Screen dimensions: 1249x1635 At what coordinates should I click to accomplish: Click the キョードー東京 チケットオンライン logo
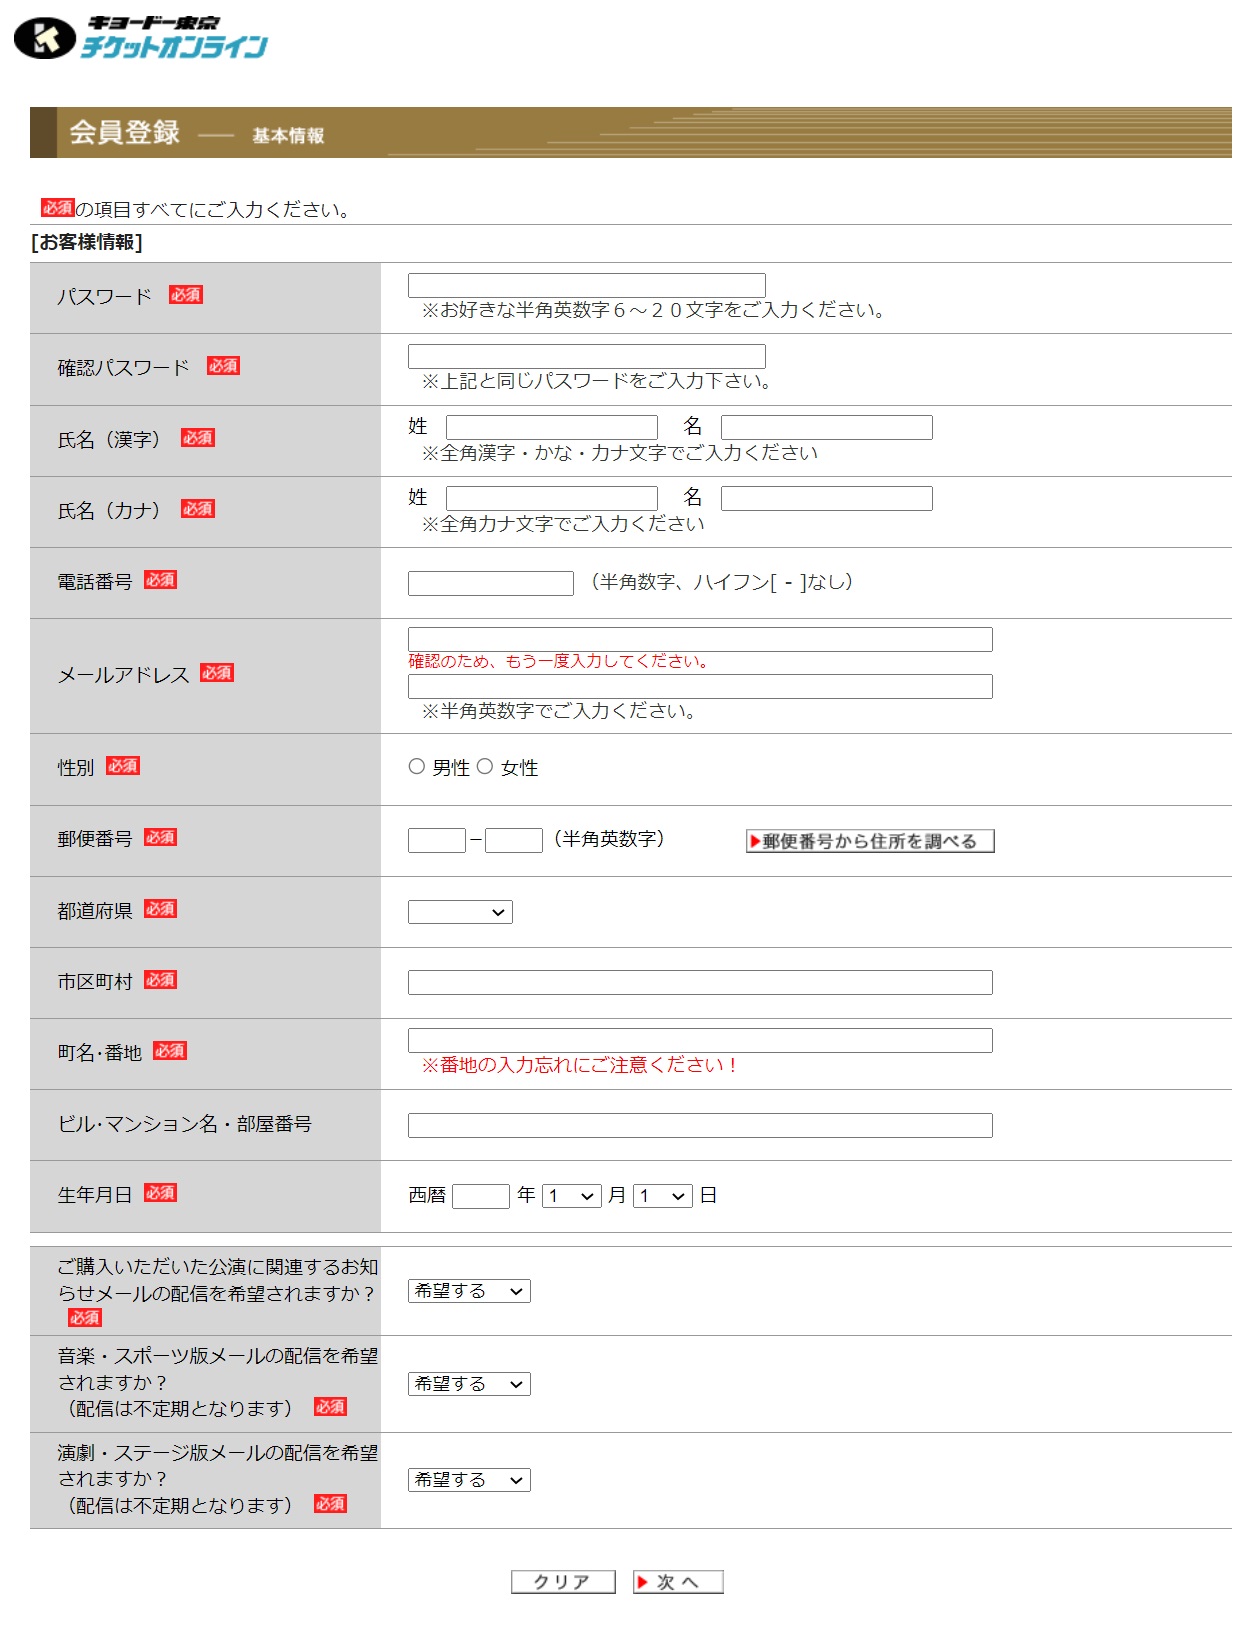141,37
